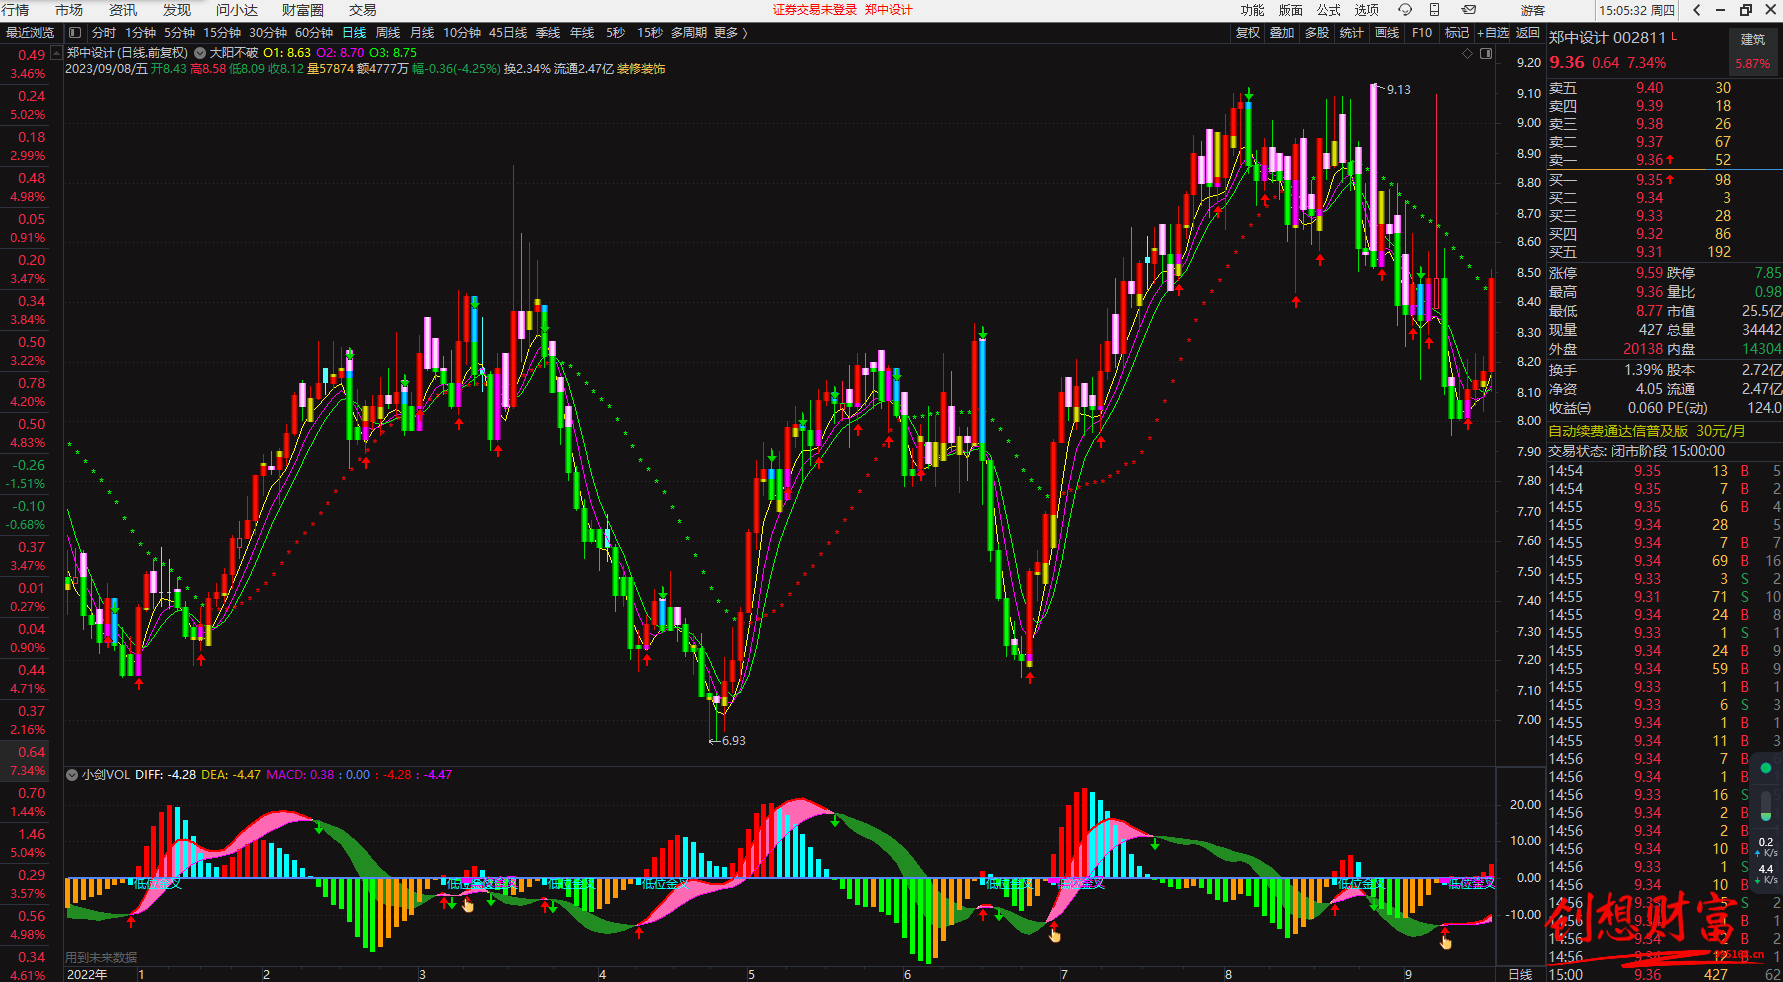Screen dimensions: 1783x982
Task: Click the 卖一 9.36 ask price row
Action: click(x=1664, y=160)
